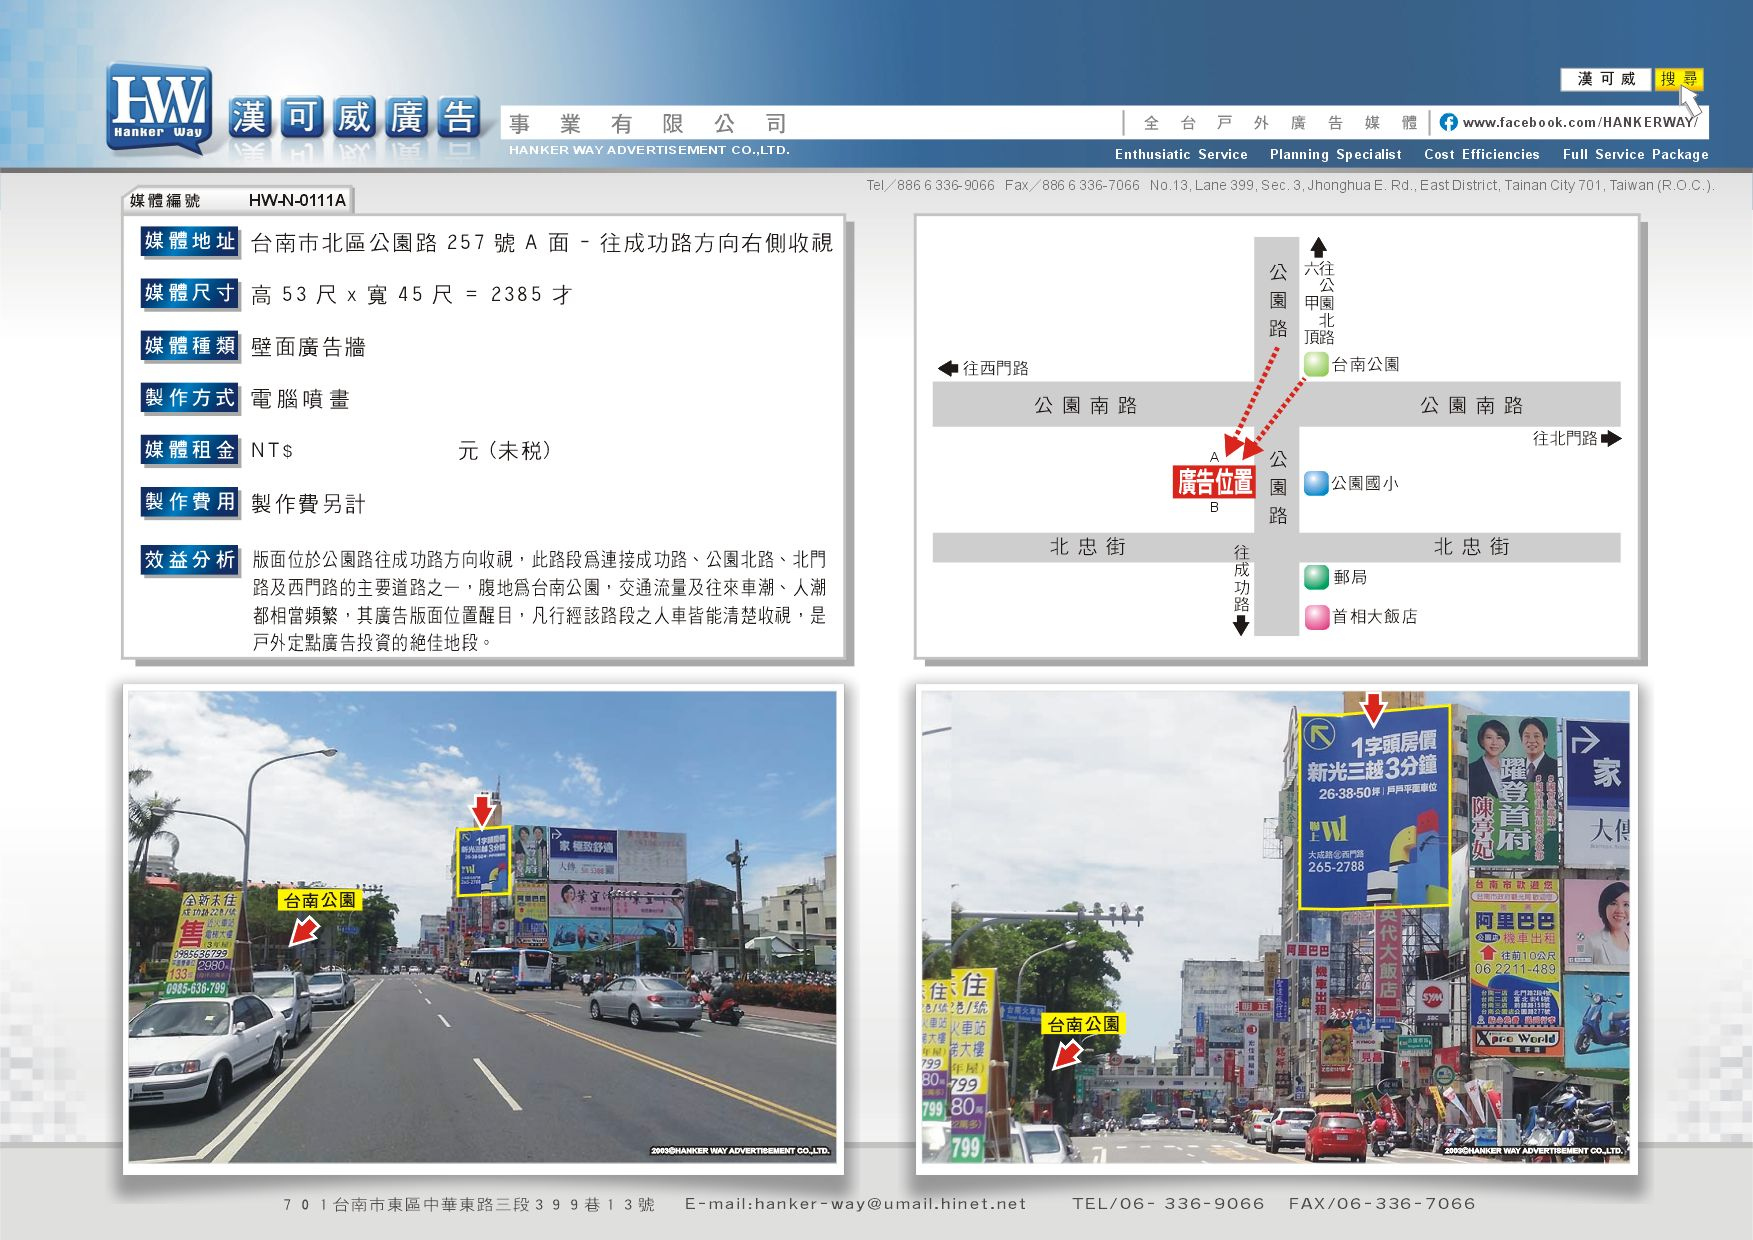Click the 製作費用 label
The height and width of the screenshot is (1240, 1753).
pos(190,502)
